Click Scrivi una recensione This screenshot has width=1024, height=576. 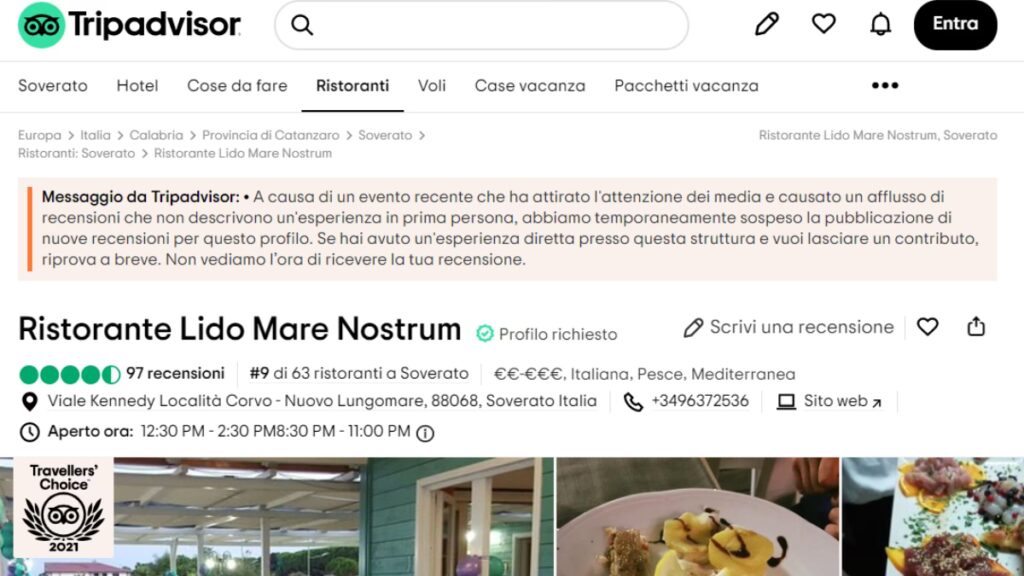[788, 327]
